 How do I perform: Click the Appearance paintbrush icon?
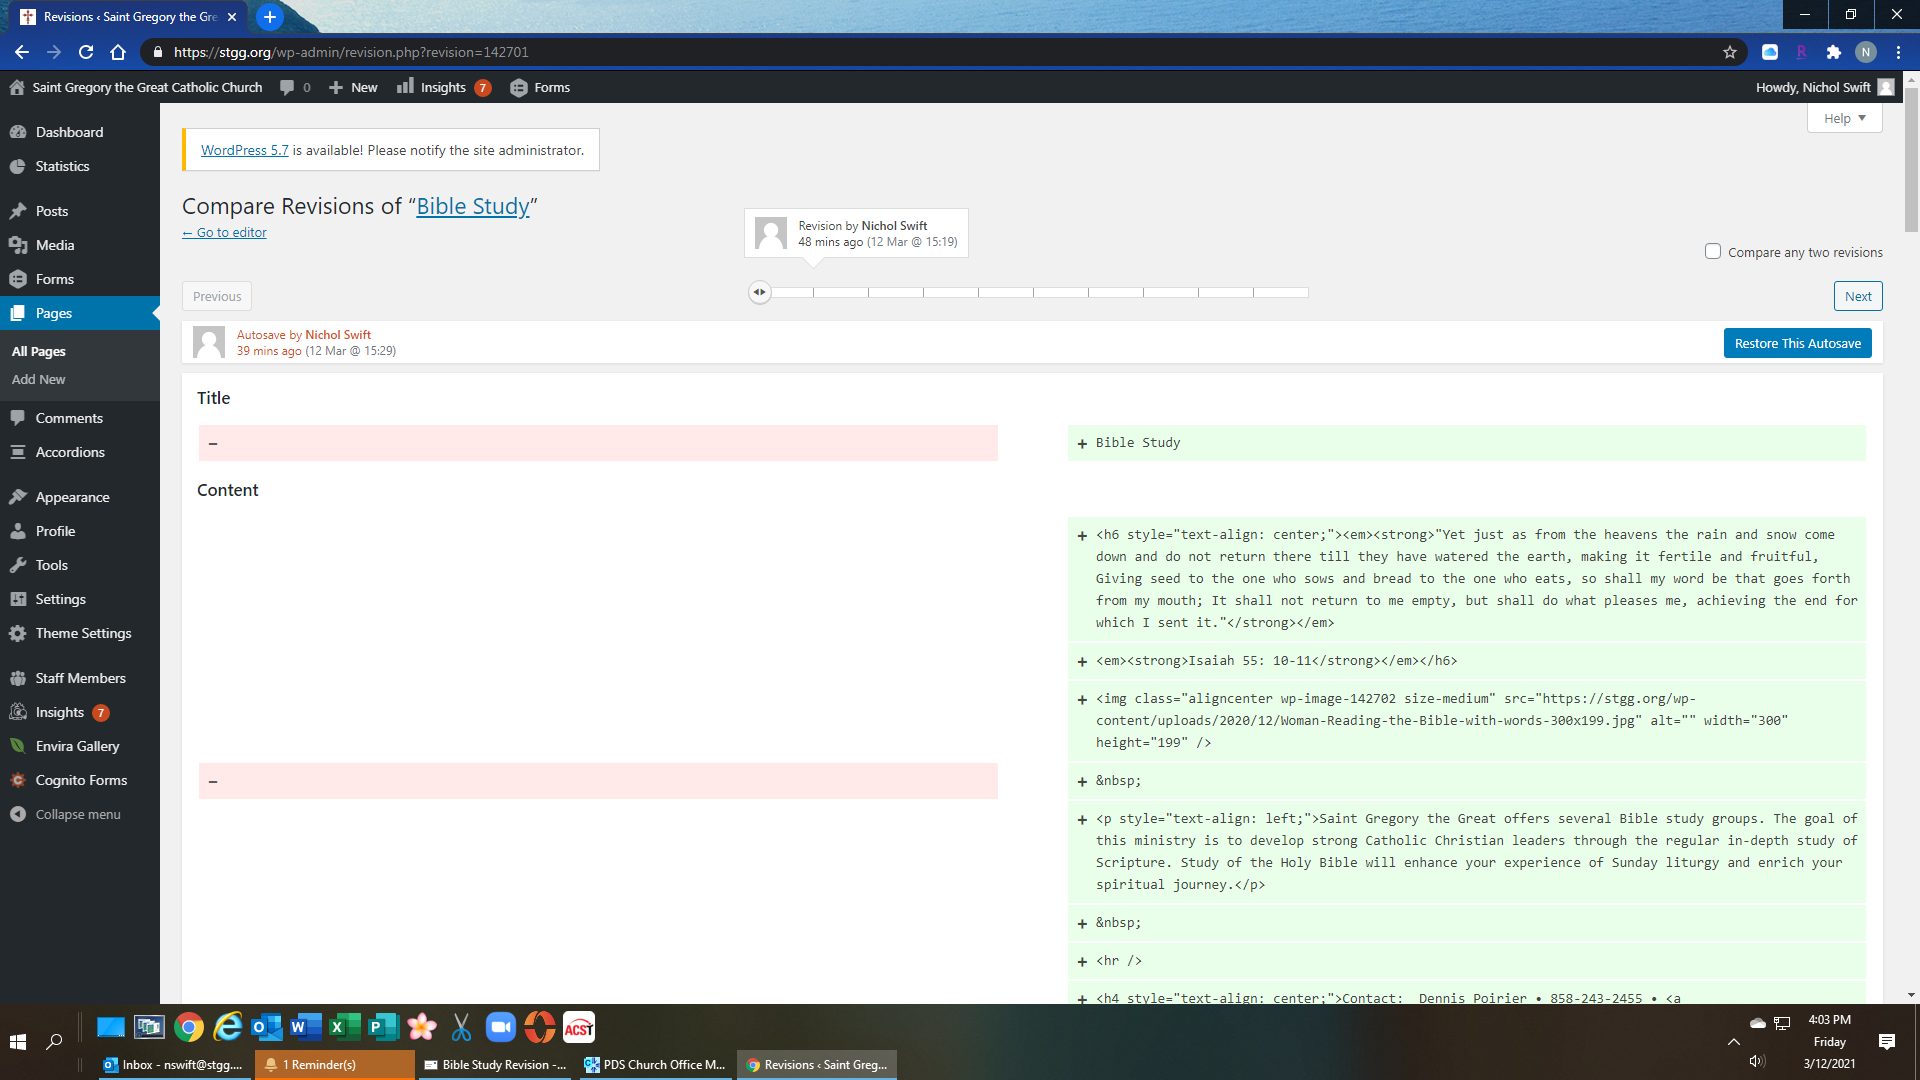tap(18, 497)
